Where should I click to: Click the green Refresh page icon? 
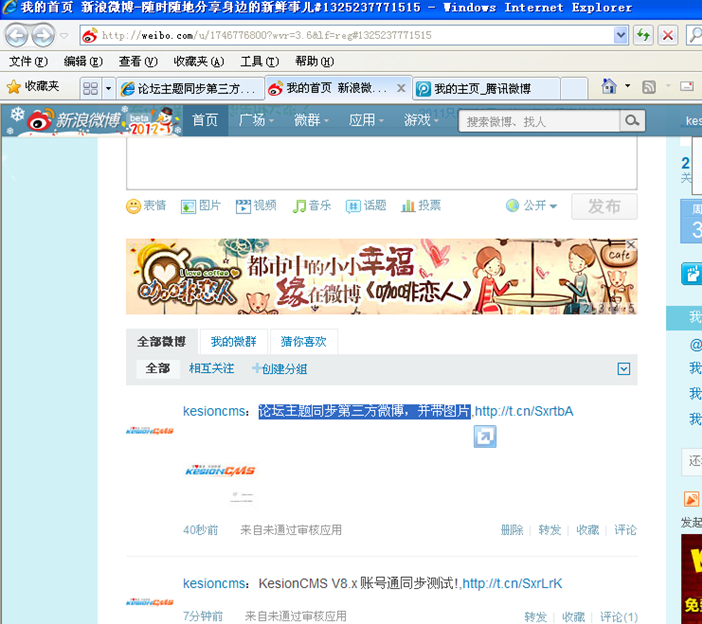pos(643,35)
